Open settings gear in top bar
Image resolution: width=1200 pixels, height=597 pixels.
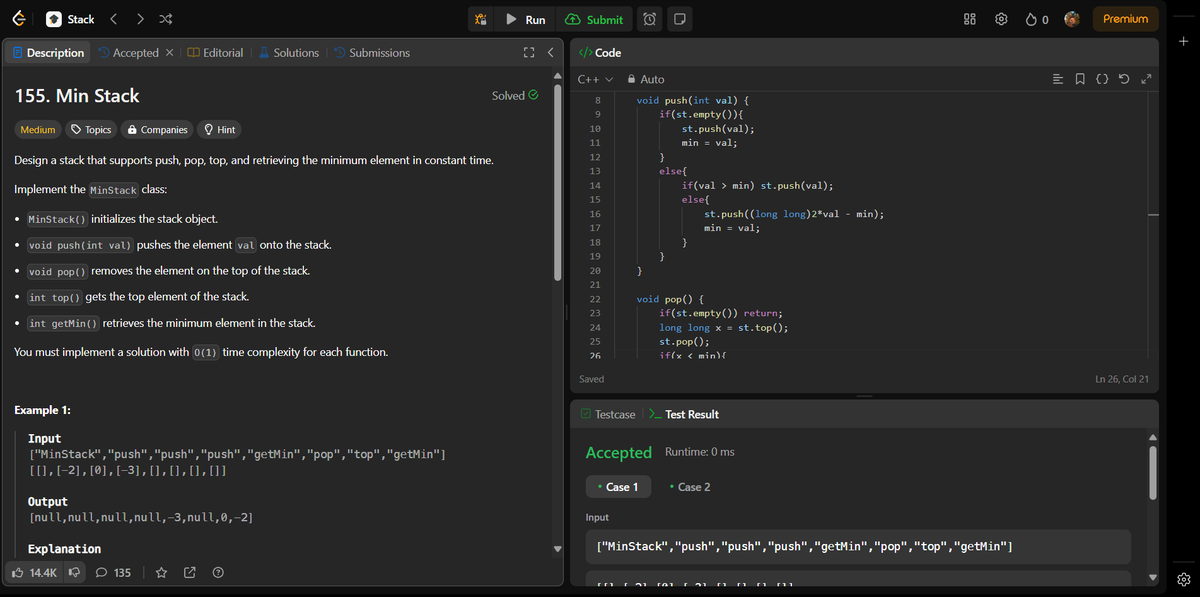pos(1001,19)
